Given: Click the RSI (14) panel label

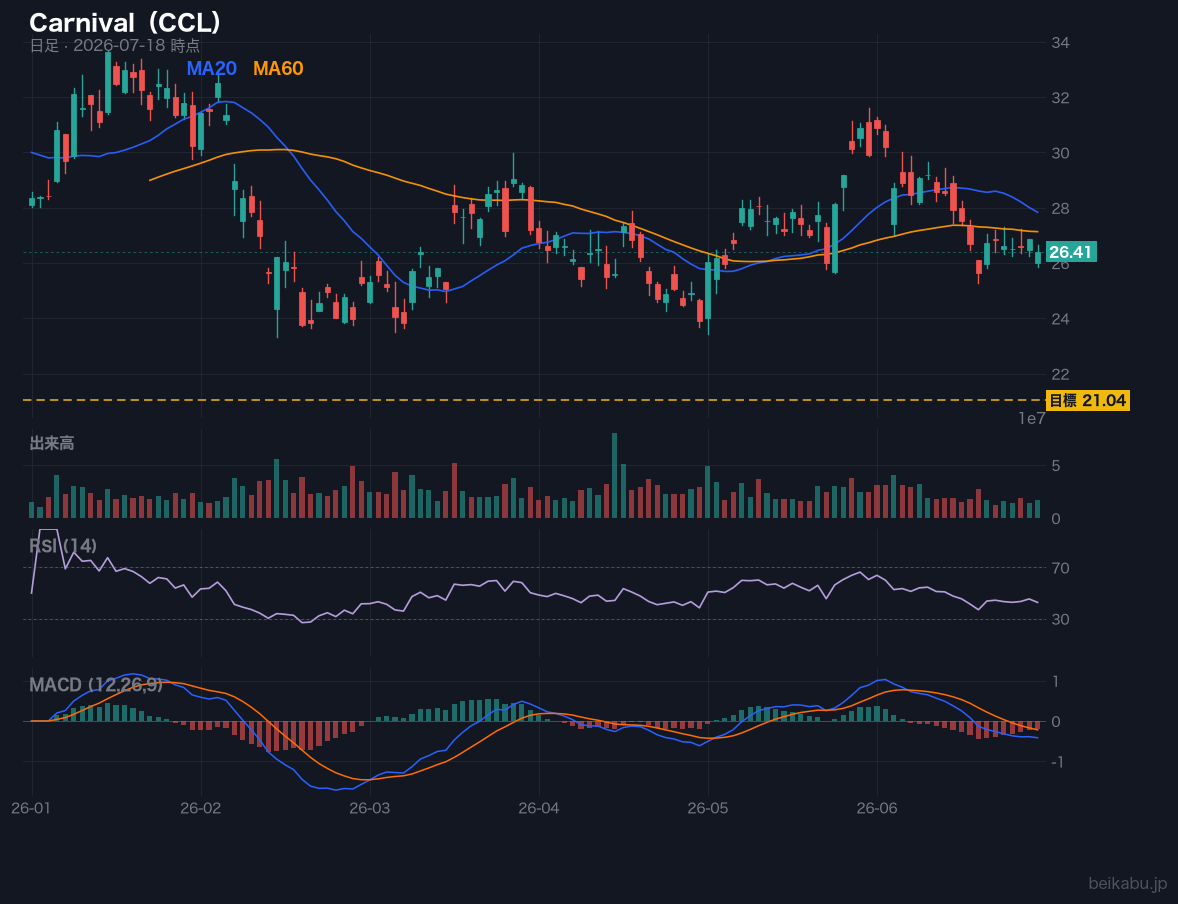Looking at the screenshot, I should point(63,546).
